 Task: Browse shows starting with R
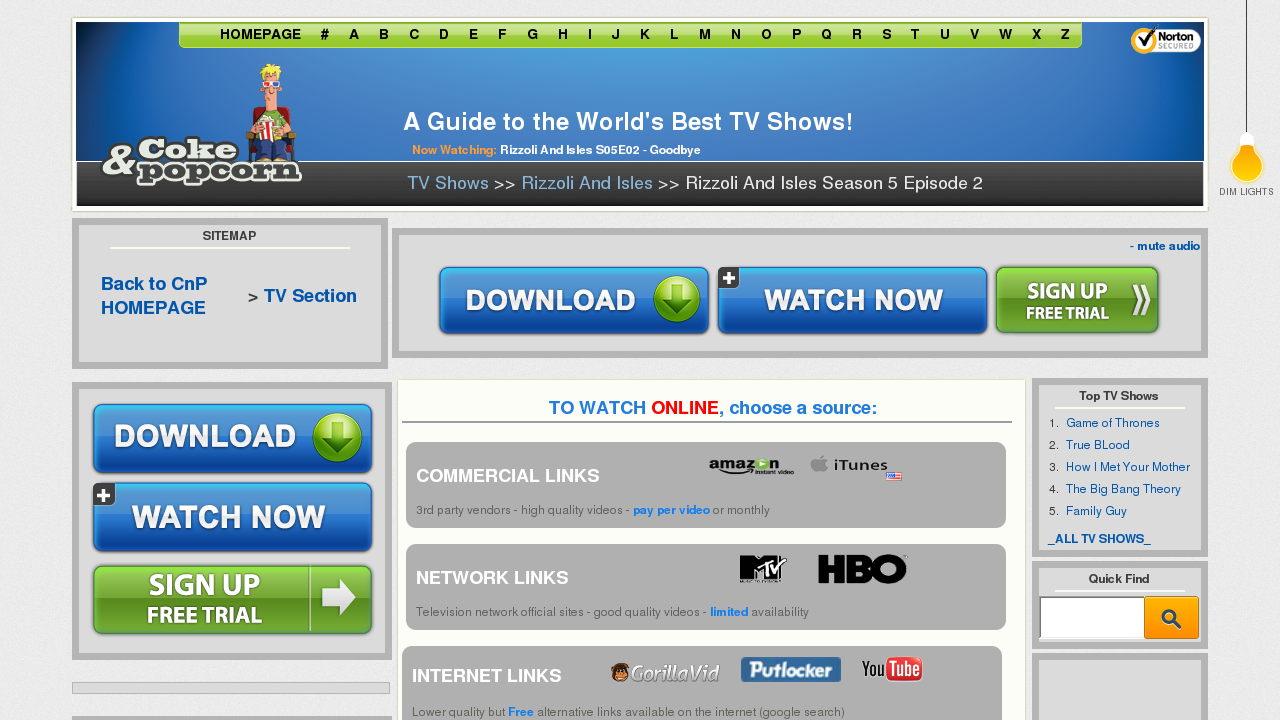pos(857,34)
